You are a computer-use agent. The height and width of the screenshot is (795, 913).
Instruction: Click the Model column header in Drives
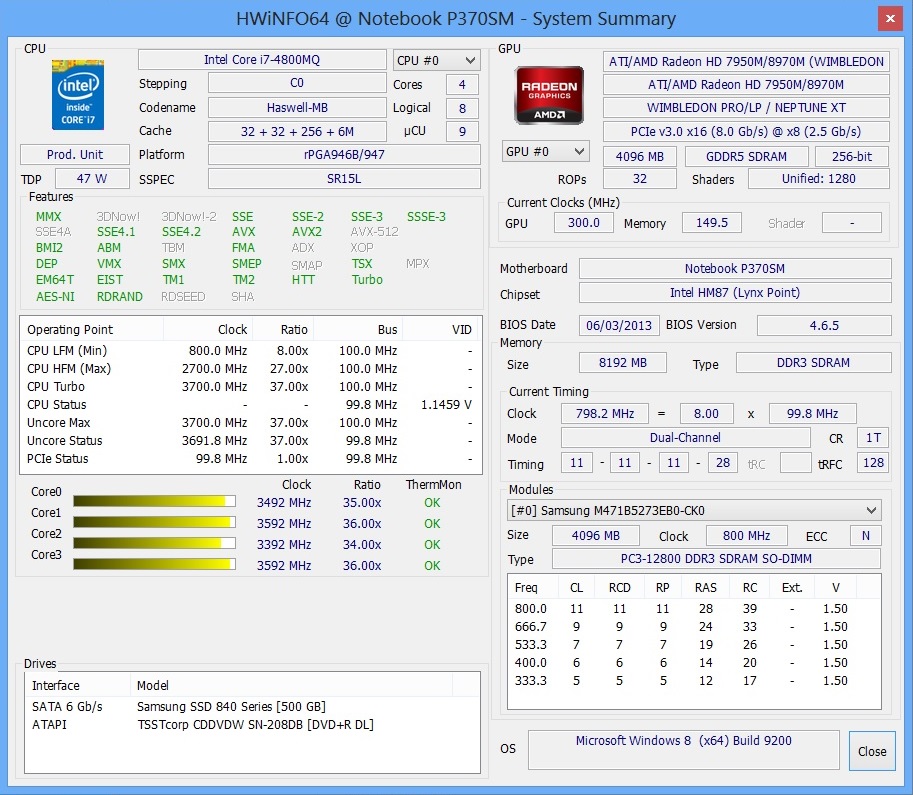click(x=291, y=686)
